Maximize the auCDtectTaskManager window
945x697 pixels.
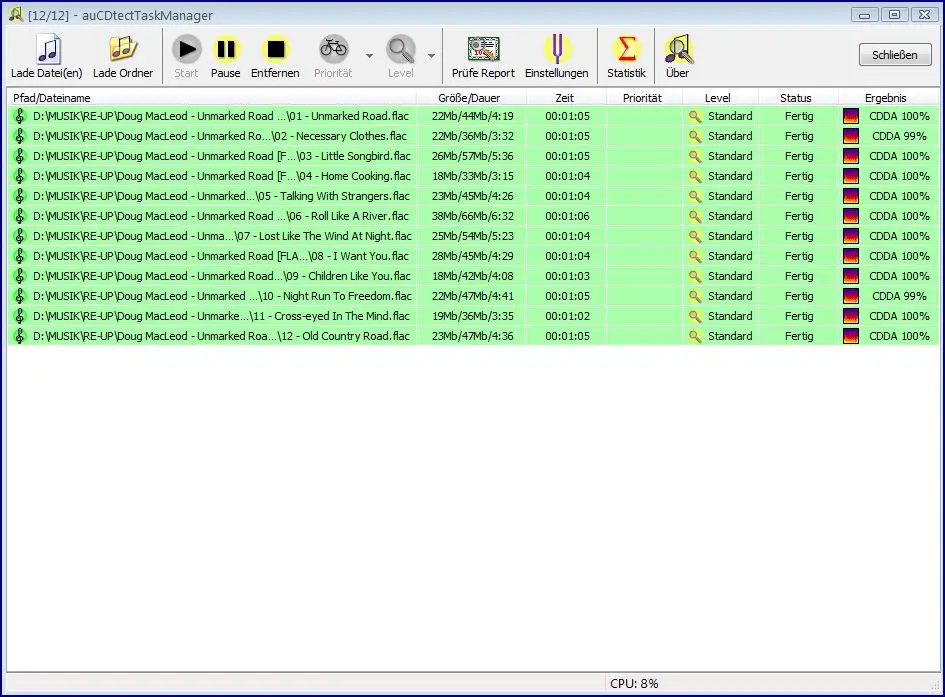[894, 14]
